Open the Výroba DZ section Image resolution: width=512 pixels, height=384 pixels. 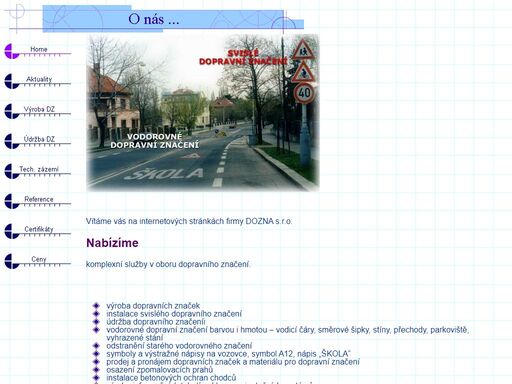point(39,109)
